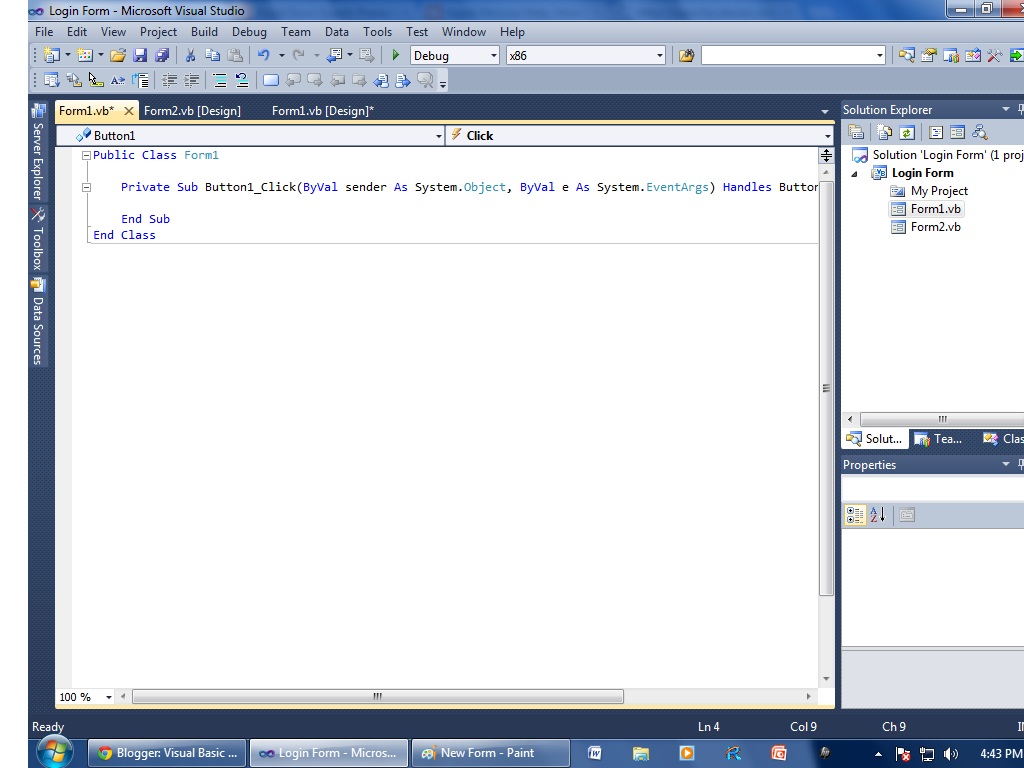1024x768 pixels.
Task: Close the Form1.vb* tab
Action: tap(129, 111)
